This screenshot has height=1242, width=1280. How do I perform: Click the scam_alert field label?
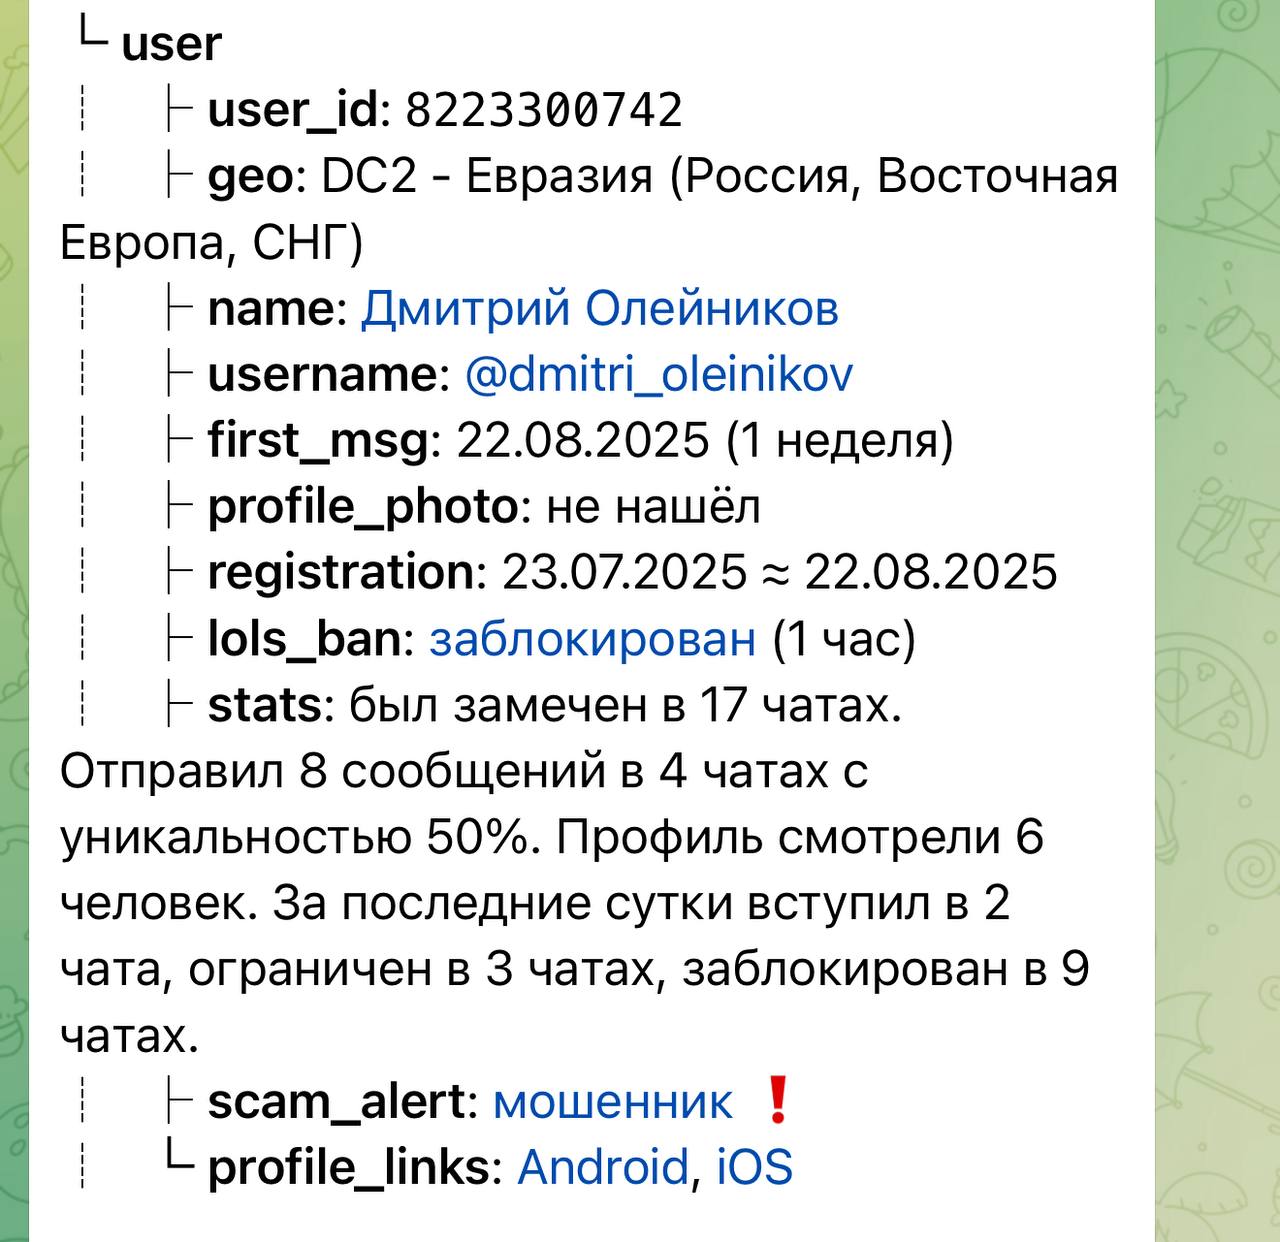point(337,1103)
